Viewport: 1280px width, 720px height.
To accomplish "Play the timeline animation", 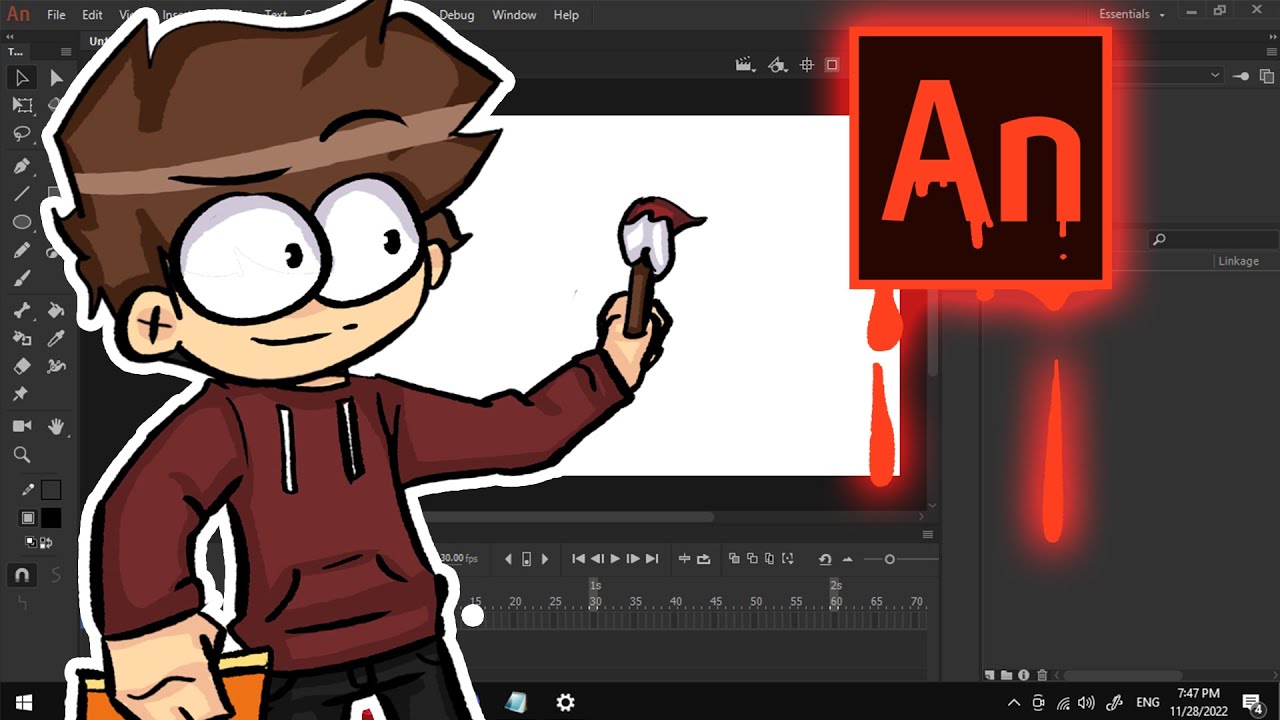I will click(x=615, y=559).
